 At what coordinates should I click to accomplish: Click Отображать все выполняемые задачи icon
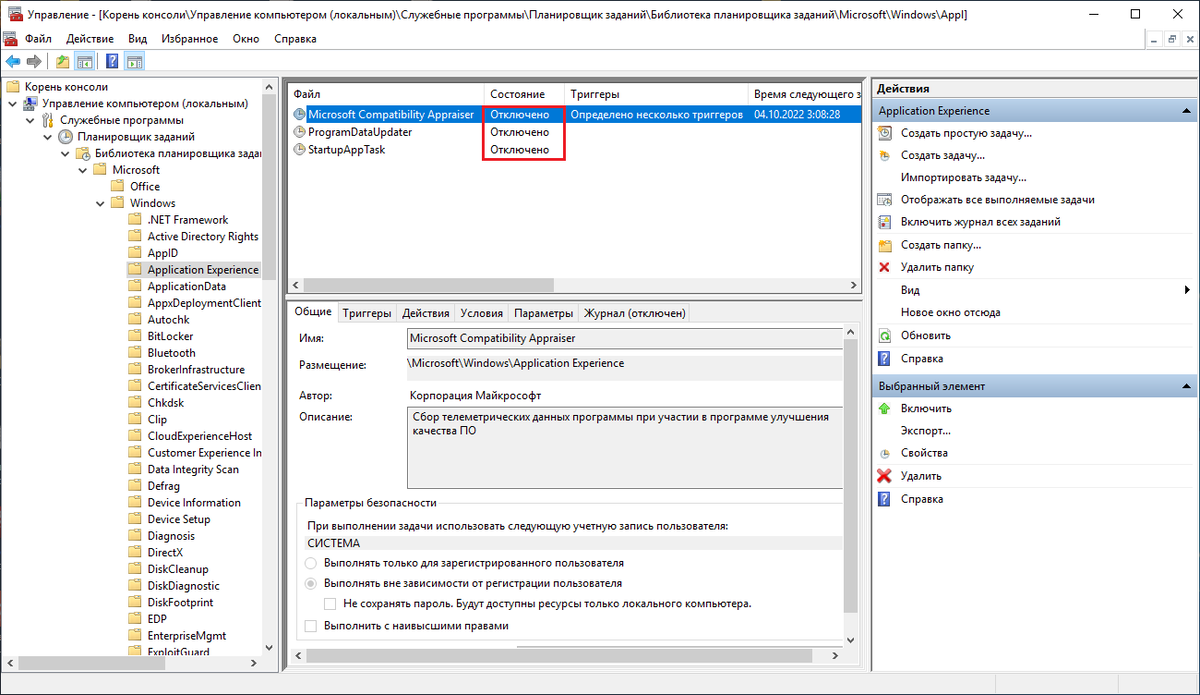point(884,200)
